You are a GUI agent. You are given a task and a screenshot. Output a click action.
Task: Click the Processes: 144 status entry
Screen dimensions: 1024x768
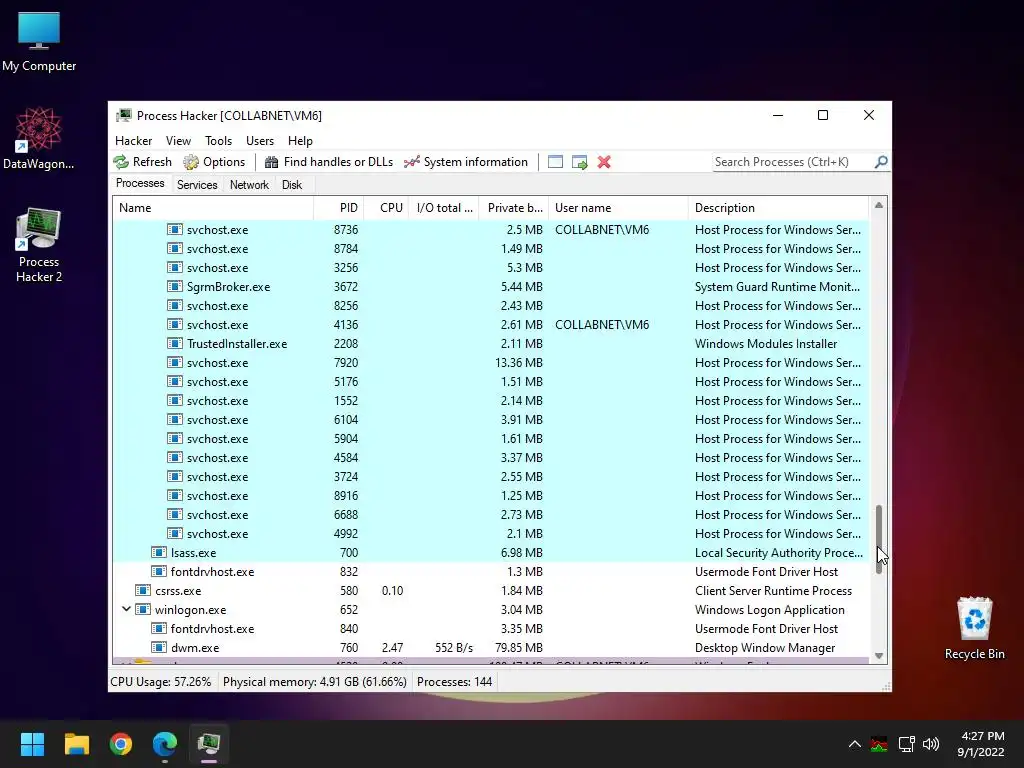click(455, 682)
